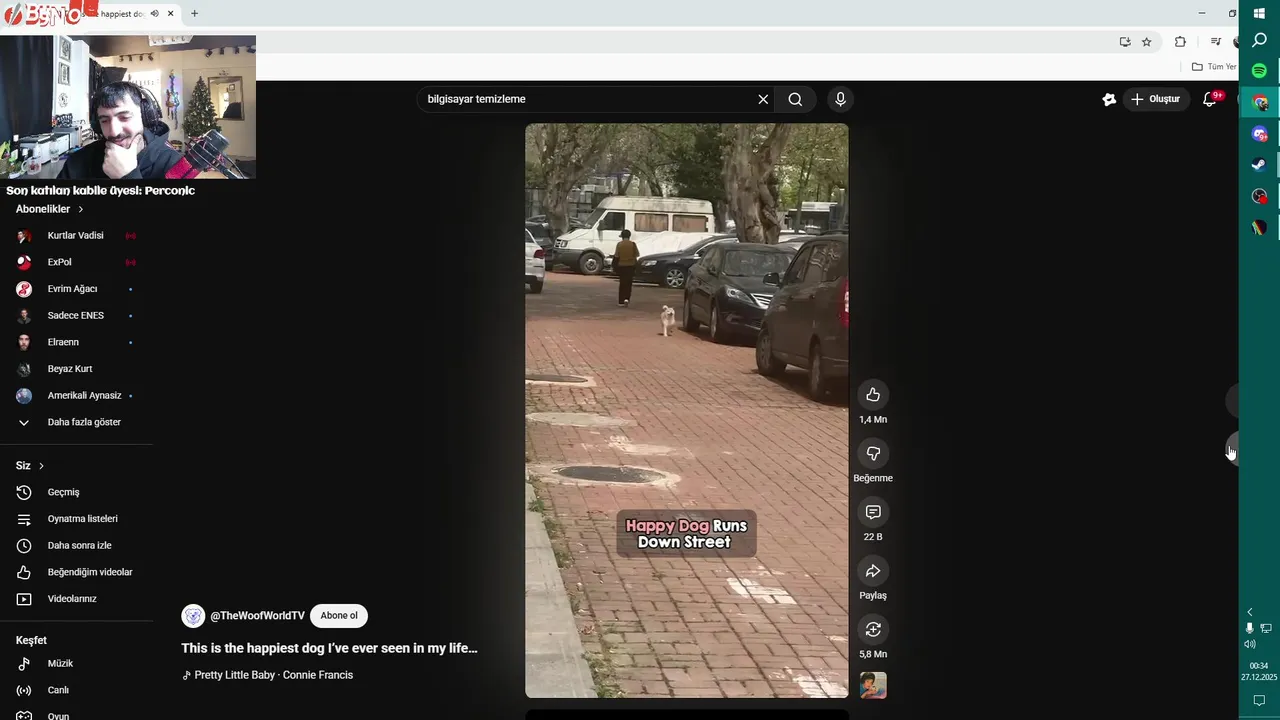Screen dimensions: 1280x720
Task: Clear the search text with X
Action: (x=763, y=99)
